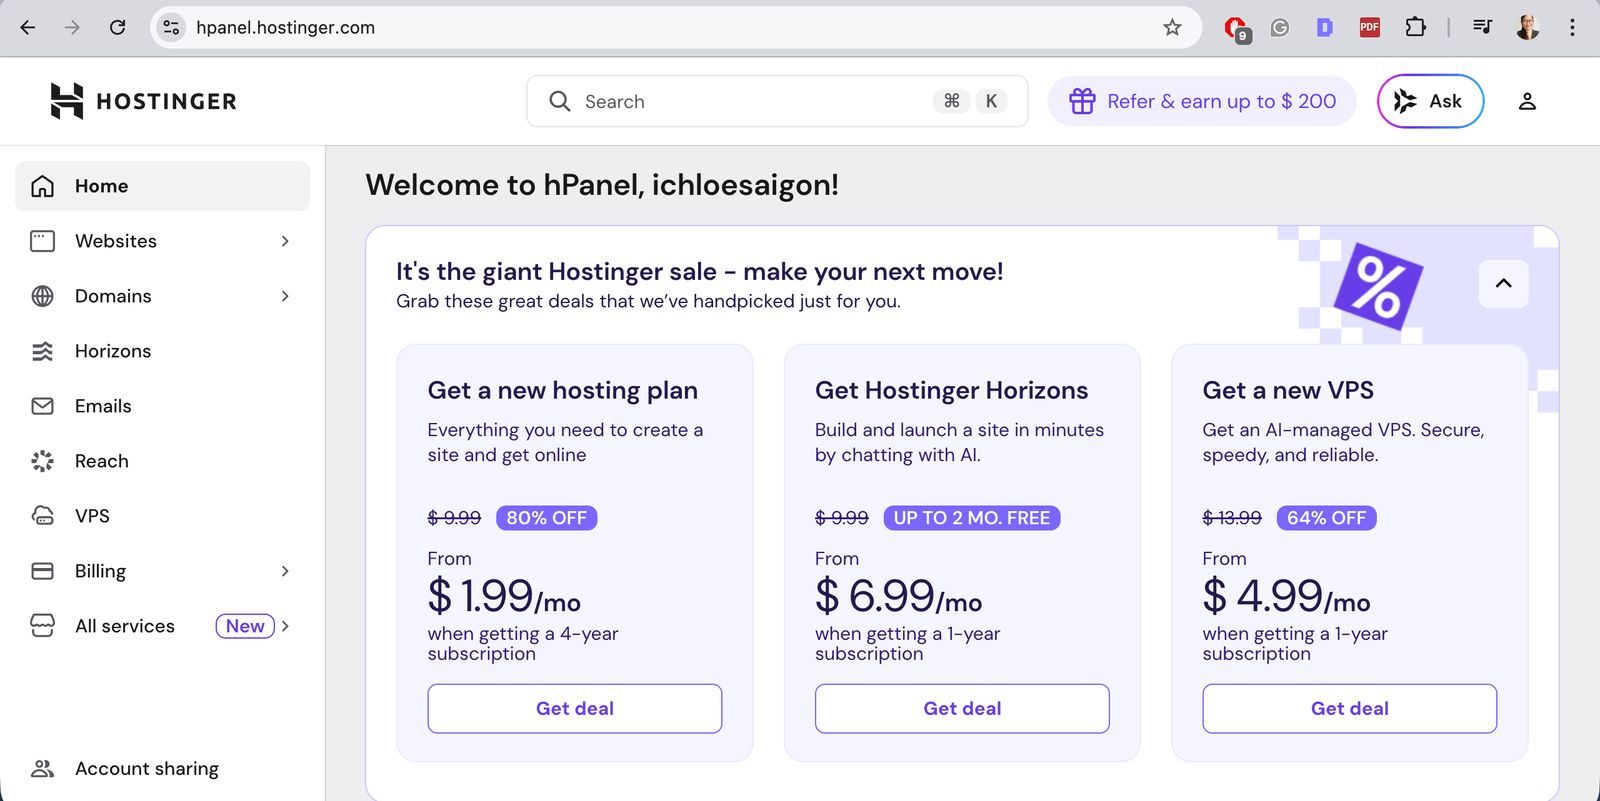Click the search magnifier icon
The height and width of the screenshot is (801, 1600).
coord(560,101)
